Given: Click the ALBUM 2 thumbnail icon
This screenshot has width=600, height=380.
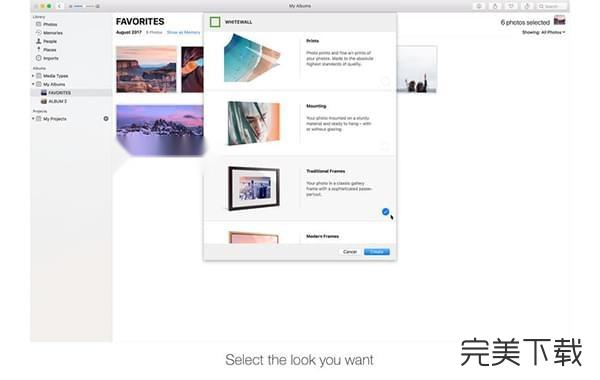Looking at the screenshot, I should coord(44,101).
